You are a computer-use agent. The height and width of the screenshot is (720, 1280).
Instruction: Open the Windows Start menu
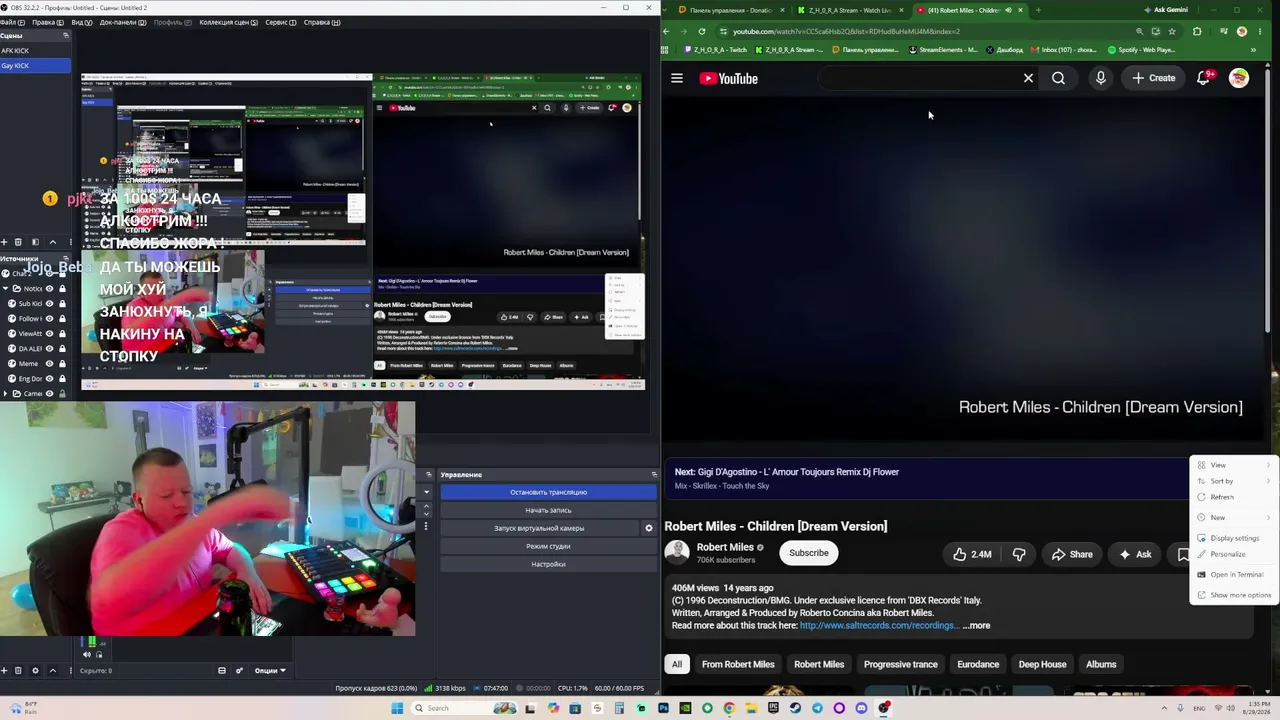[x=397, y=708]
